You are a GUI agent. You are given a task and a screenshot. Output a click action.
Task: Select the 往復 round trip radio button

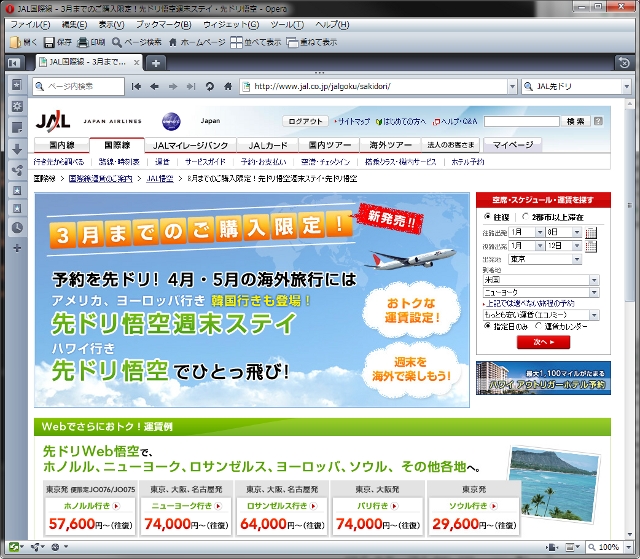click(487, 217)
